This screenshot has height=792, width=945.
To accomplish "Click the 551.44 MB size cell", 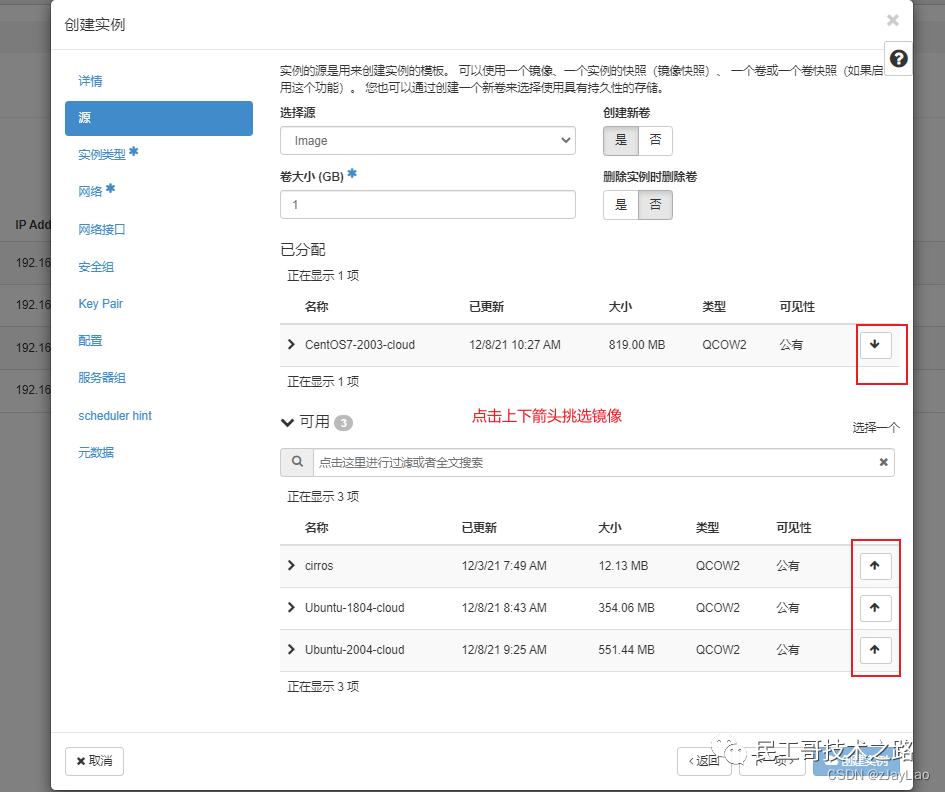I will [626, 650].
